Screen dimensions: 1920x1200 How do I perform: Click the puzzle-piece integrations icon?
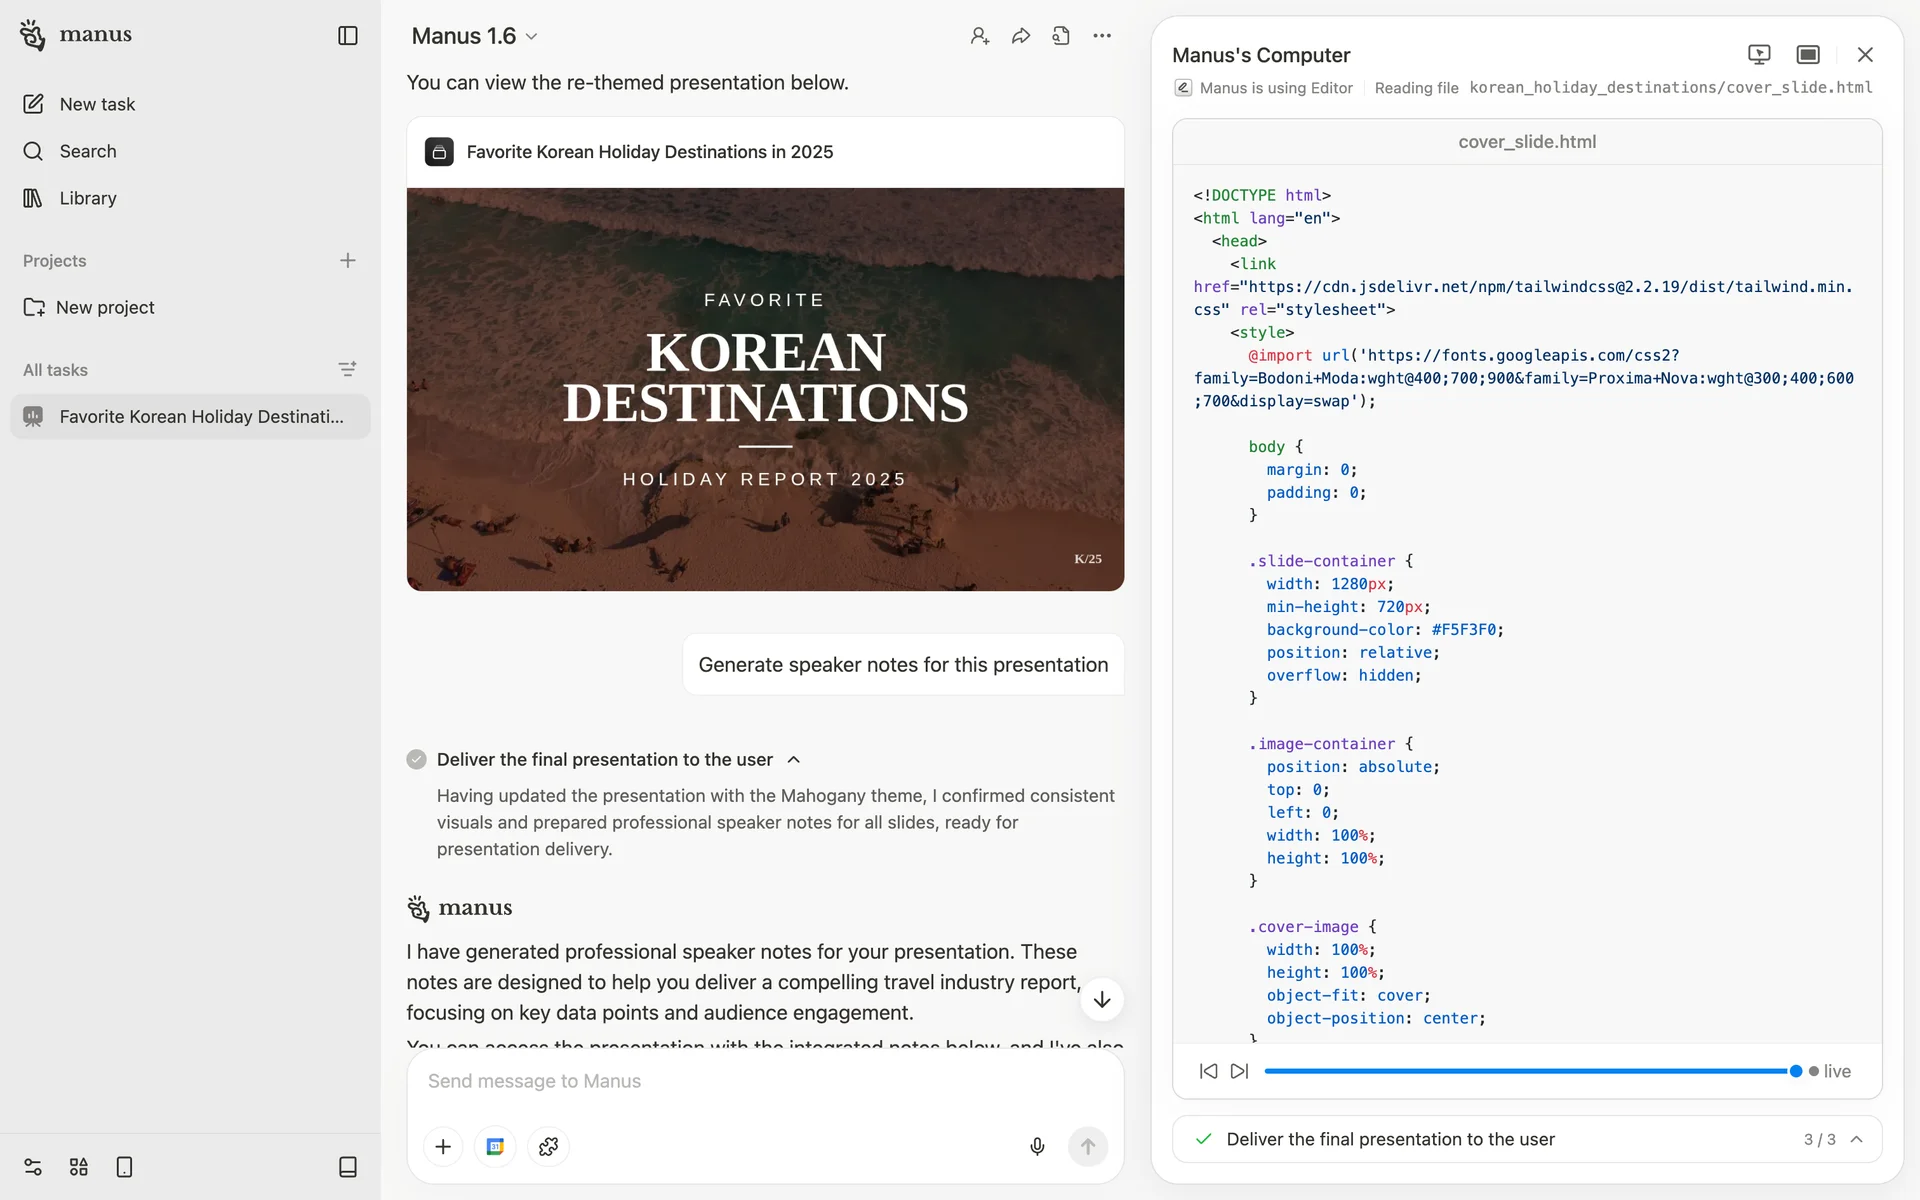click(548, 1146)
